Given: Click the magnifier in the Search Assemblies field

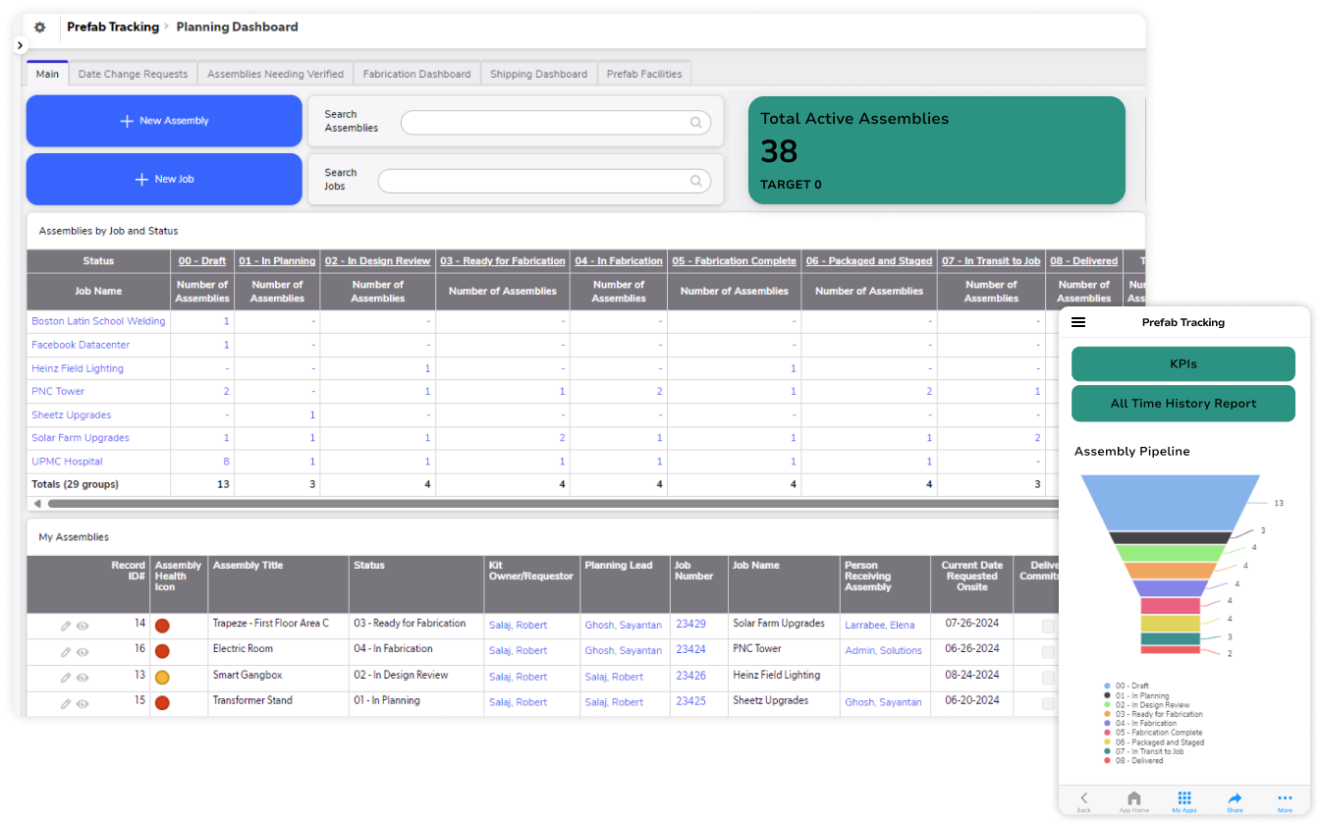Looking at the screenshot, I should coord(696,122).
